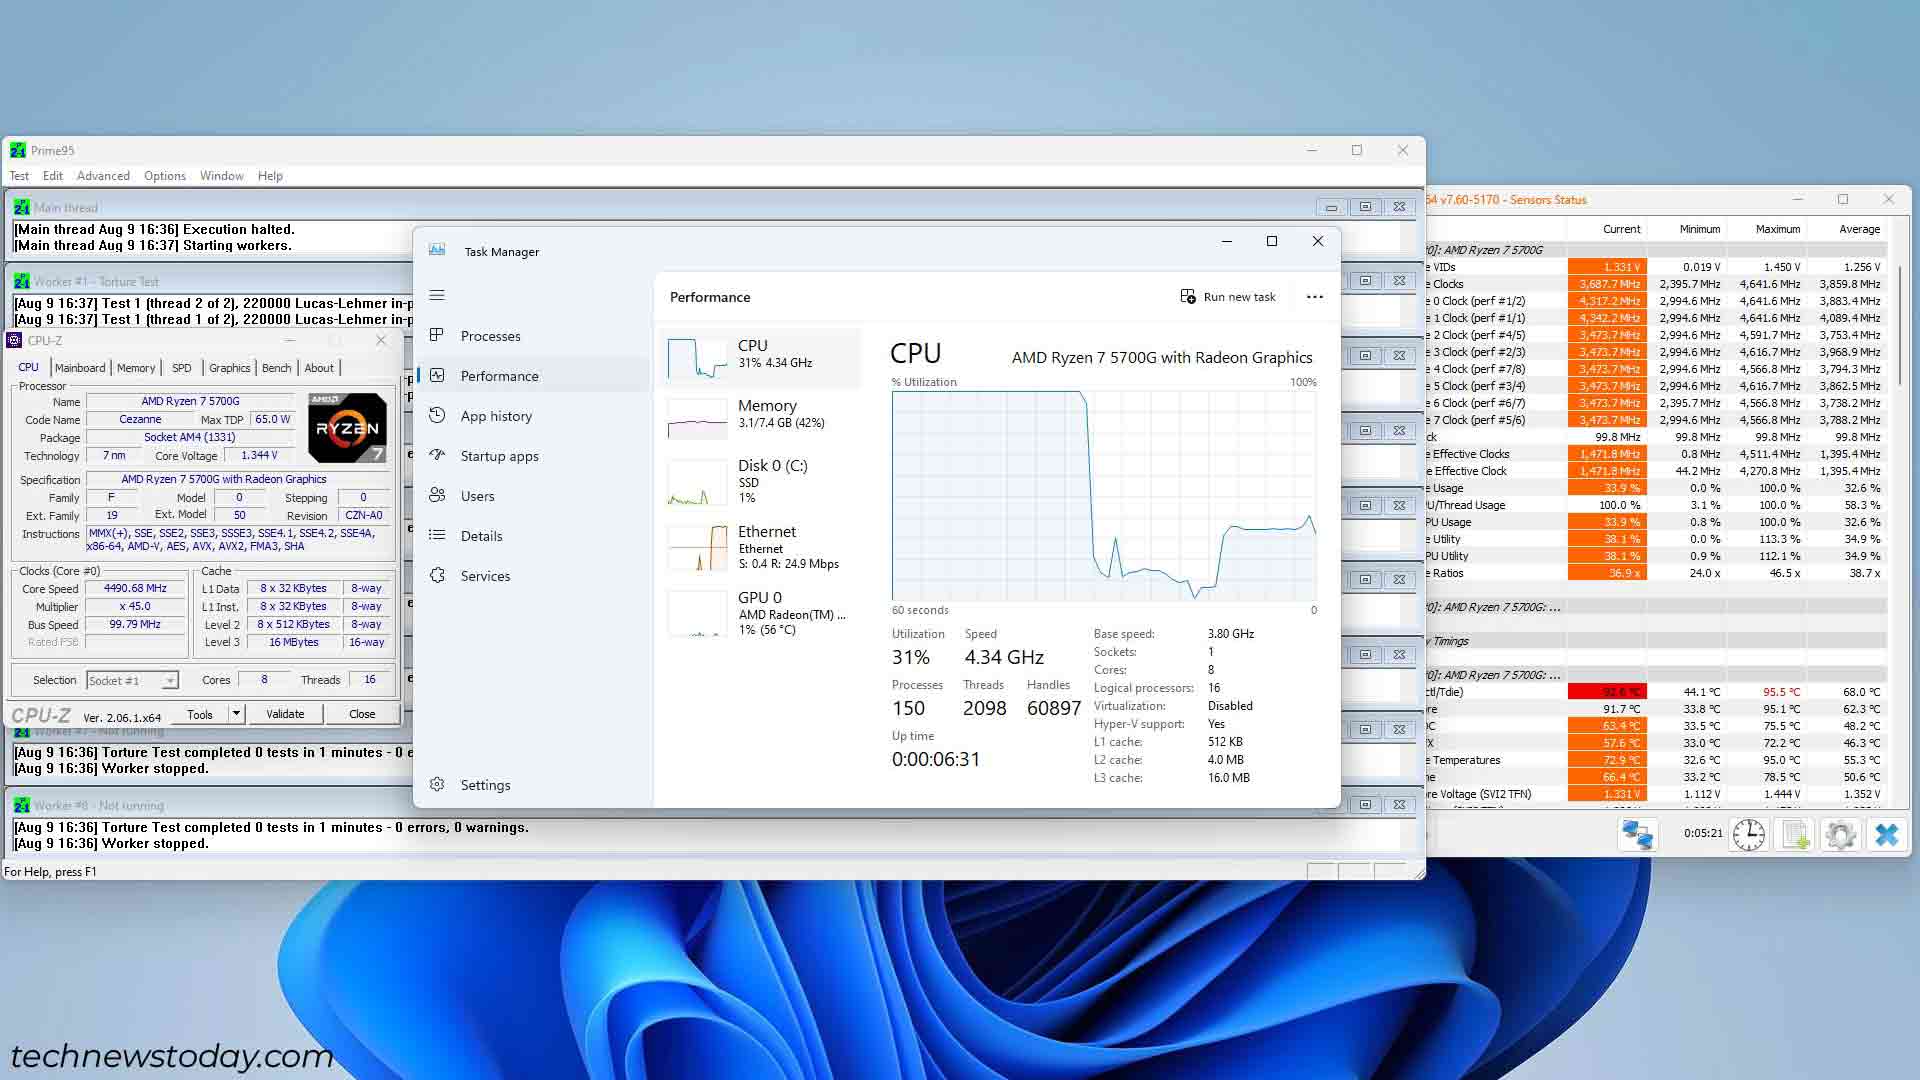Viewport: 1920px width, 1080px height.
Task: Click CPU-Z Close button
Action: [x=362, y=714]
